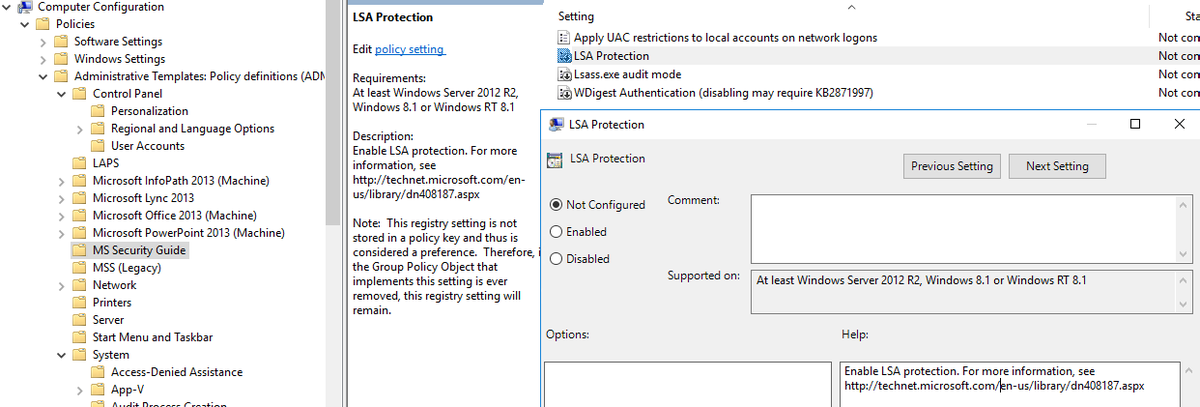Viewport: 1200px width, 407px height.
Task: Click the User Accounts folder icon
Action: click(x=98, y=146)
